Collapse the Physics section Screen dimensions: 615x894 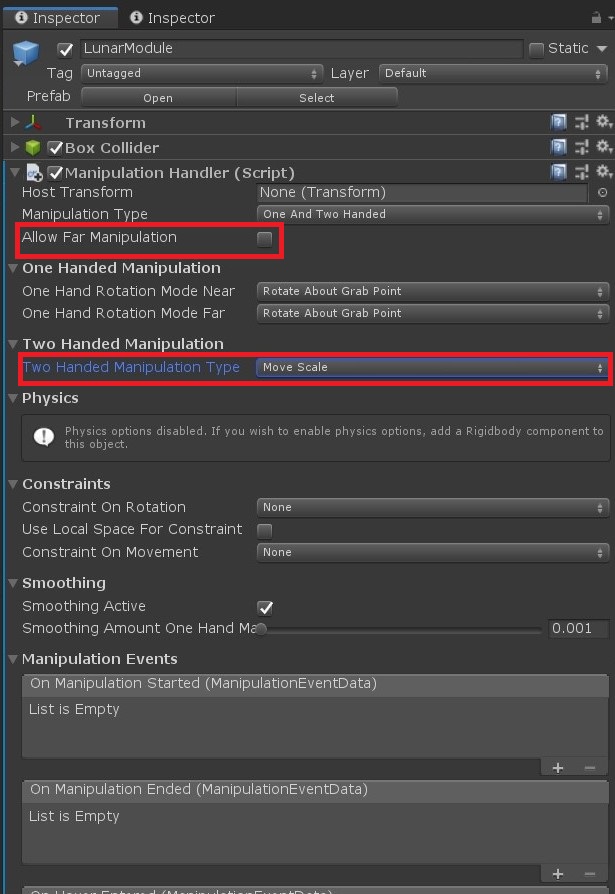coord(13,398)
